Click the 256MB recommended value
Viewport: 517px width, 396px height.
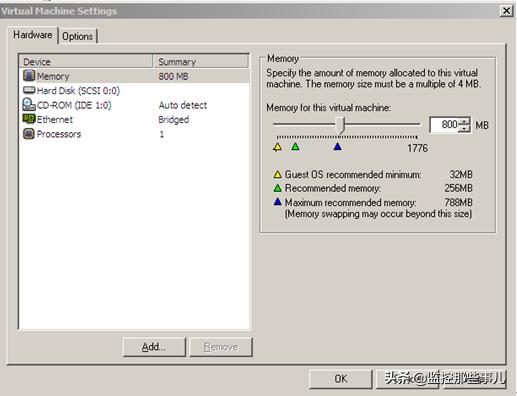point(459,188)
